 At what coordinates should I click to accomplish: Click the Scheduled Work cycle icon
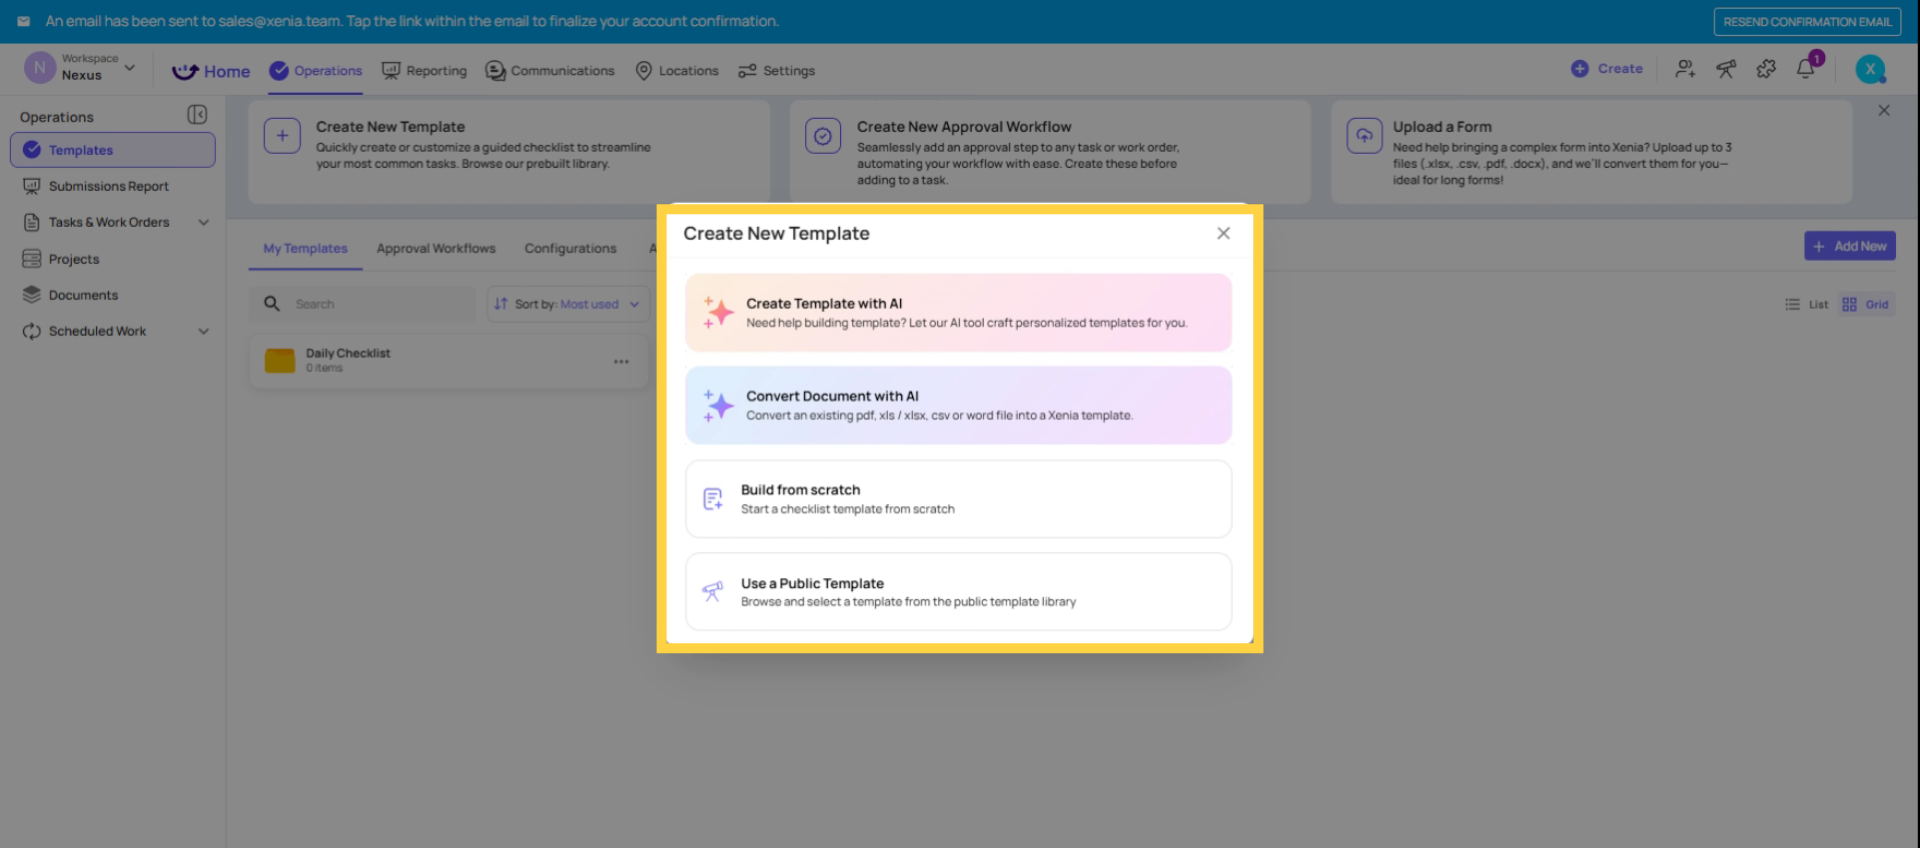point(32,331)
